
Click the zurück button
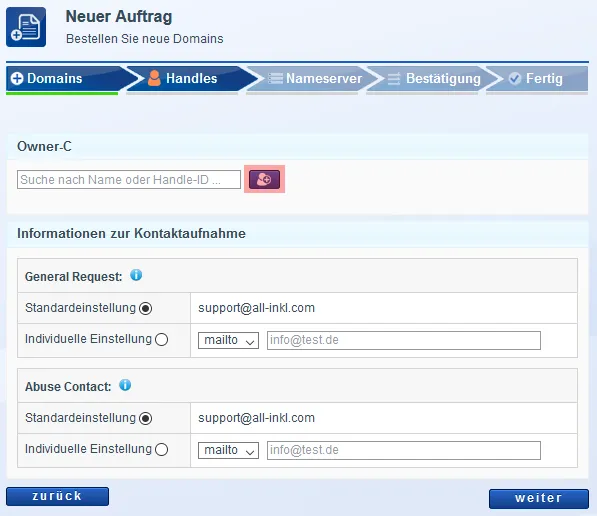coord(57,496)
